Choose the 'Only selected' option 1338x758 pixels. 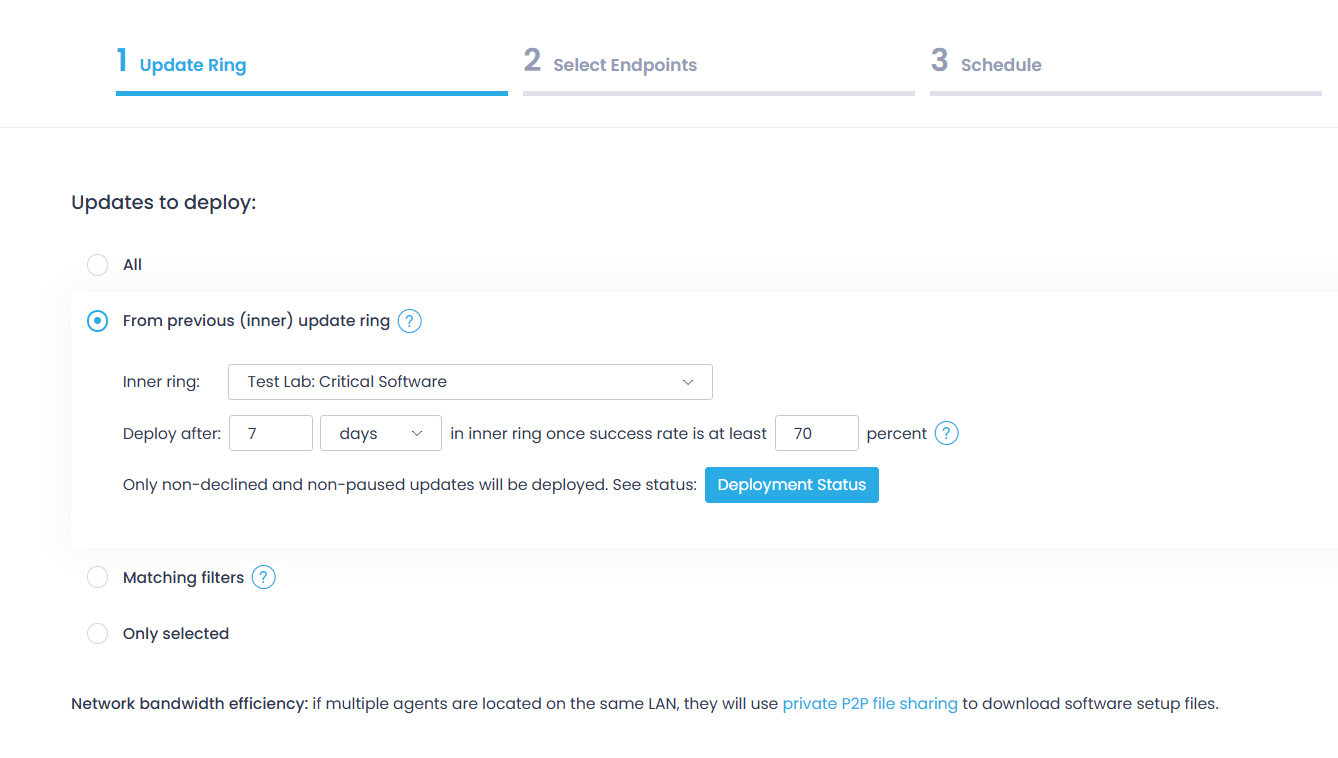[97, 633]
